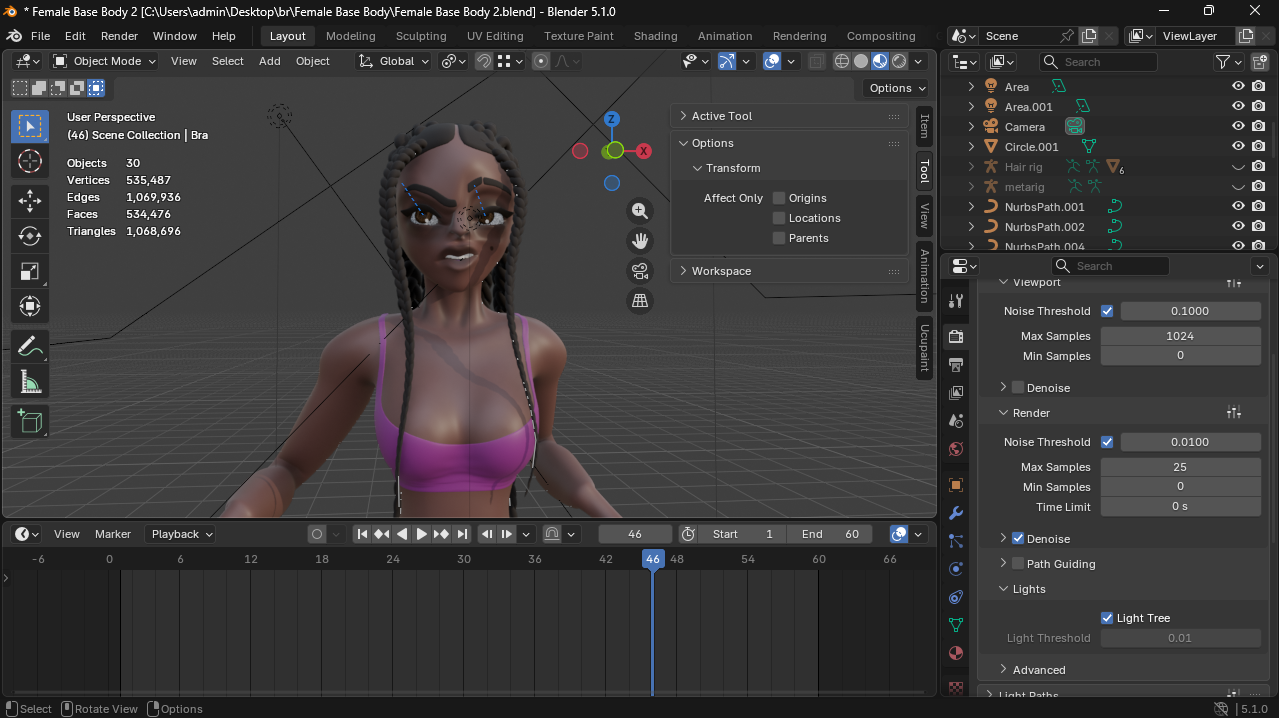This screenshot has width=1279, height=718.
Task: Activate the Transform tool
Action: [x=30, y=306]
